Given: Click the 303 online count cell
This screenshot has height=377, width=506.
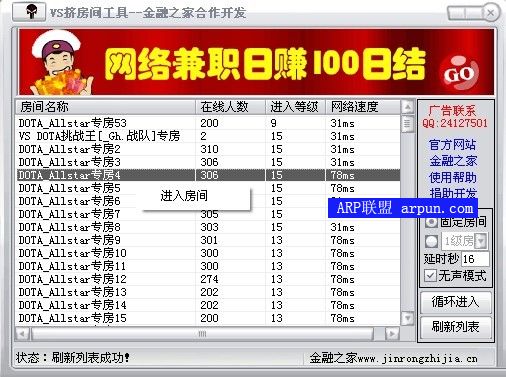Looking at the screenshot, I should point(209,227).
